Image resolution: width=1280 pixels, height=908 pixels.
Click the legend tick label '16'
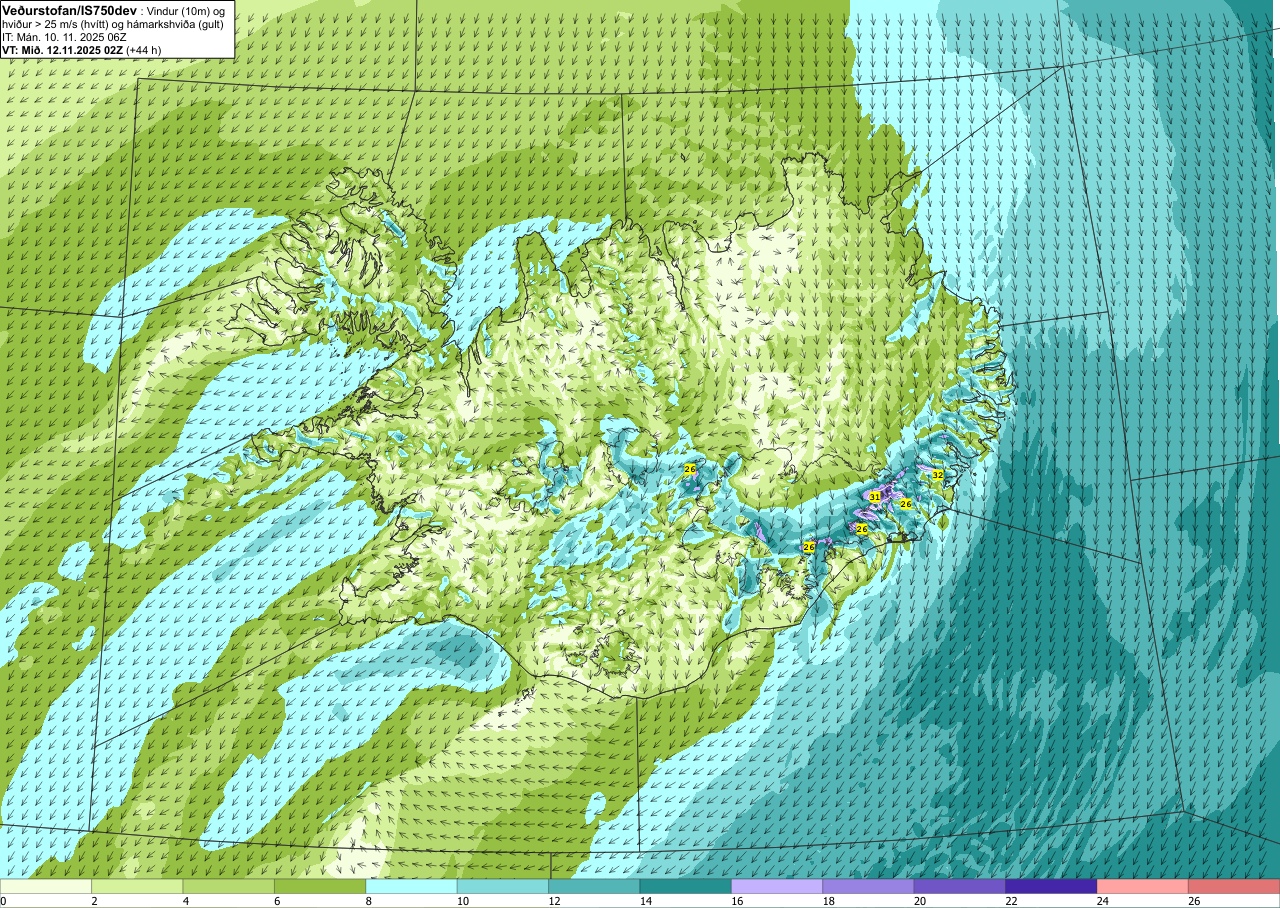pos(737,901)
